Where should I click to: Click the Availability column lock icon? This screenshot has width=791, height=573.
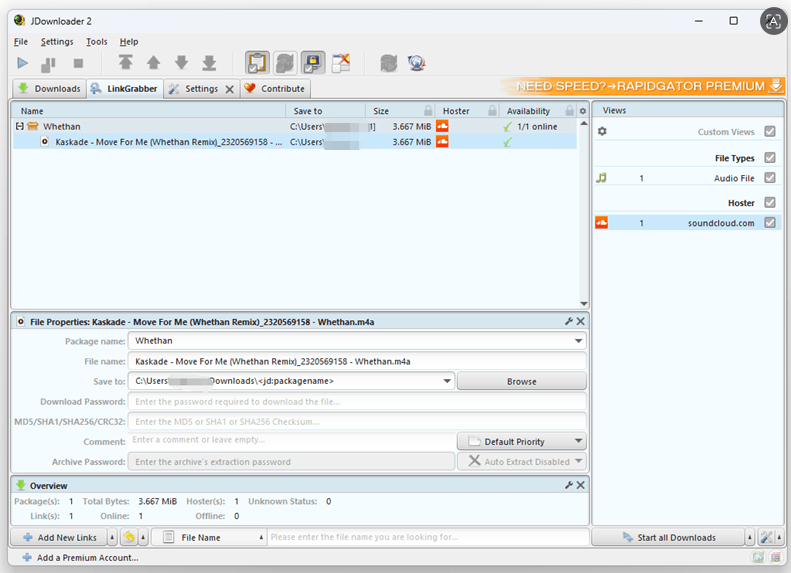570,110
